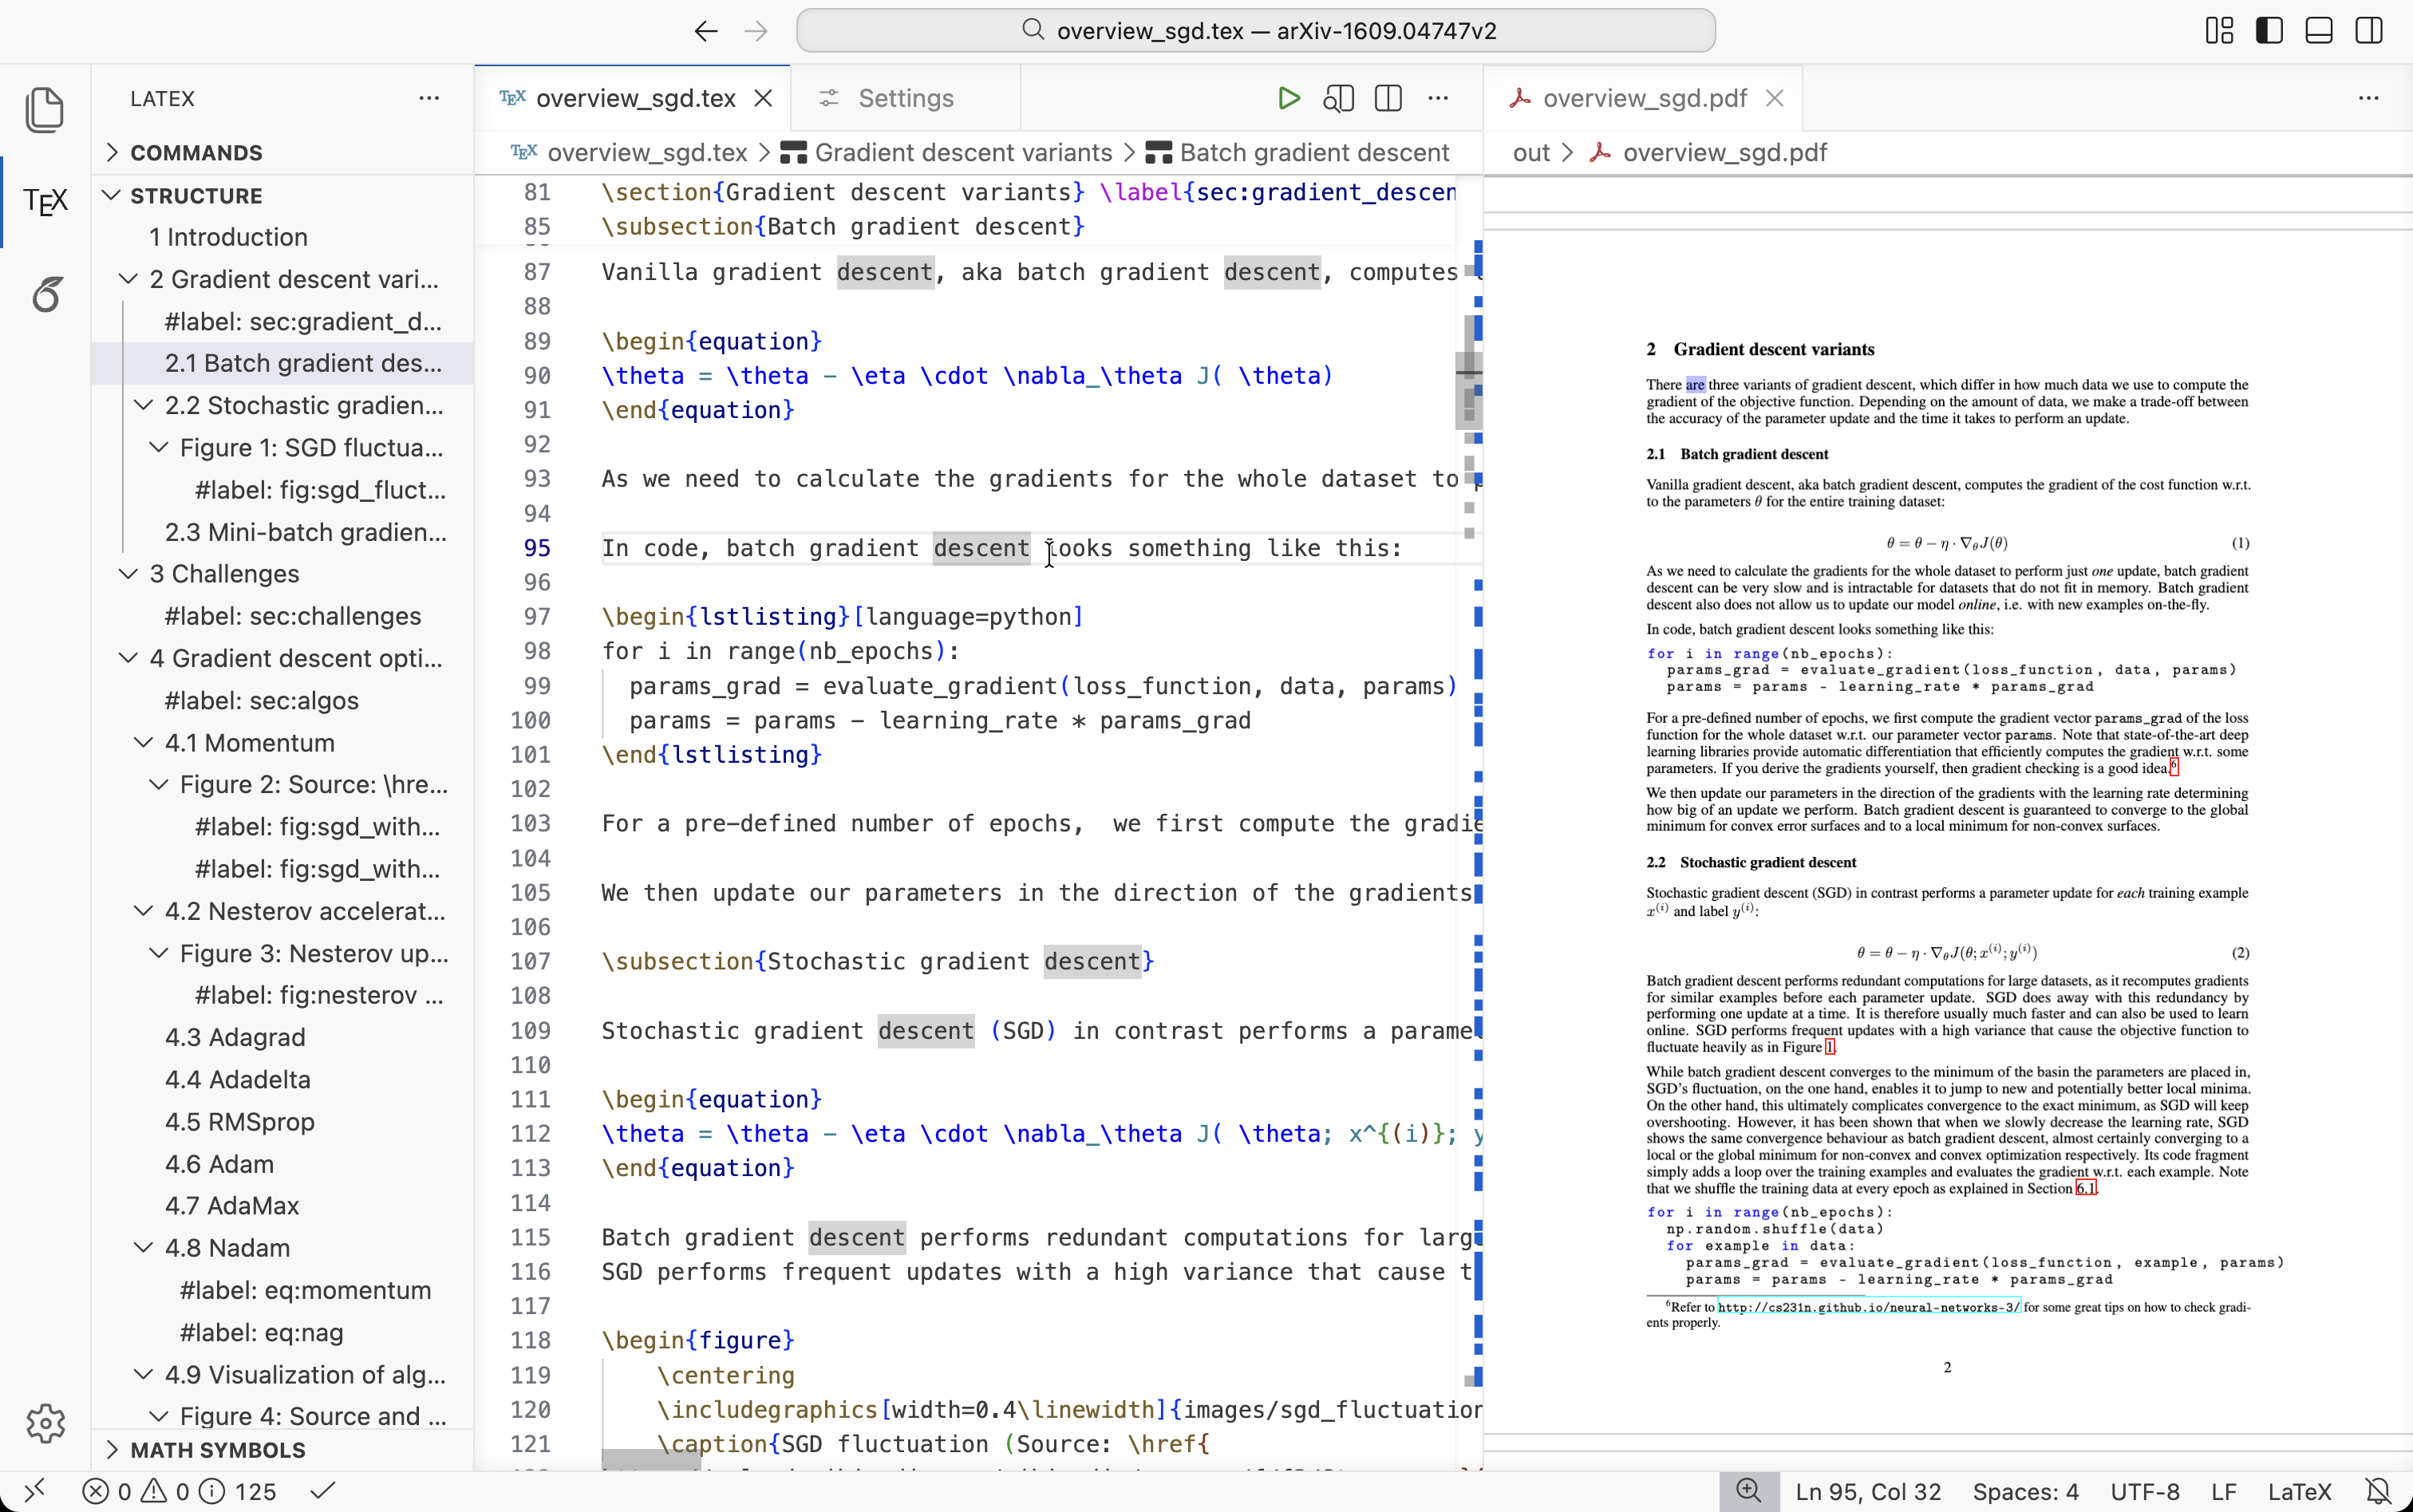Click the Customize Layout icon

(x=2218, y=31)
